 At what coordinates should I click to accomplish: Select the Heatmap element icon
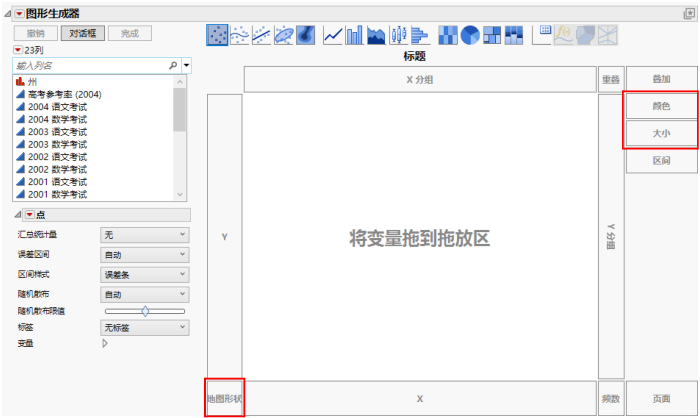pyautogui.click(x=448, y=35)
